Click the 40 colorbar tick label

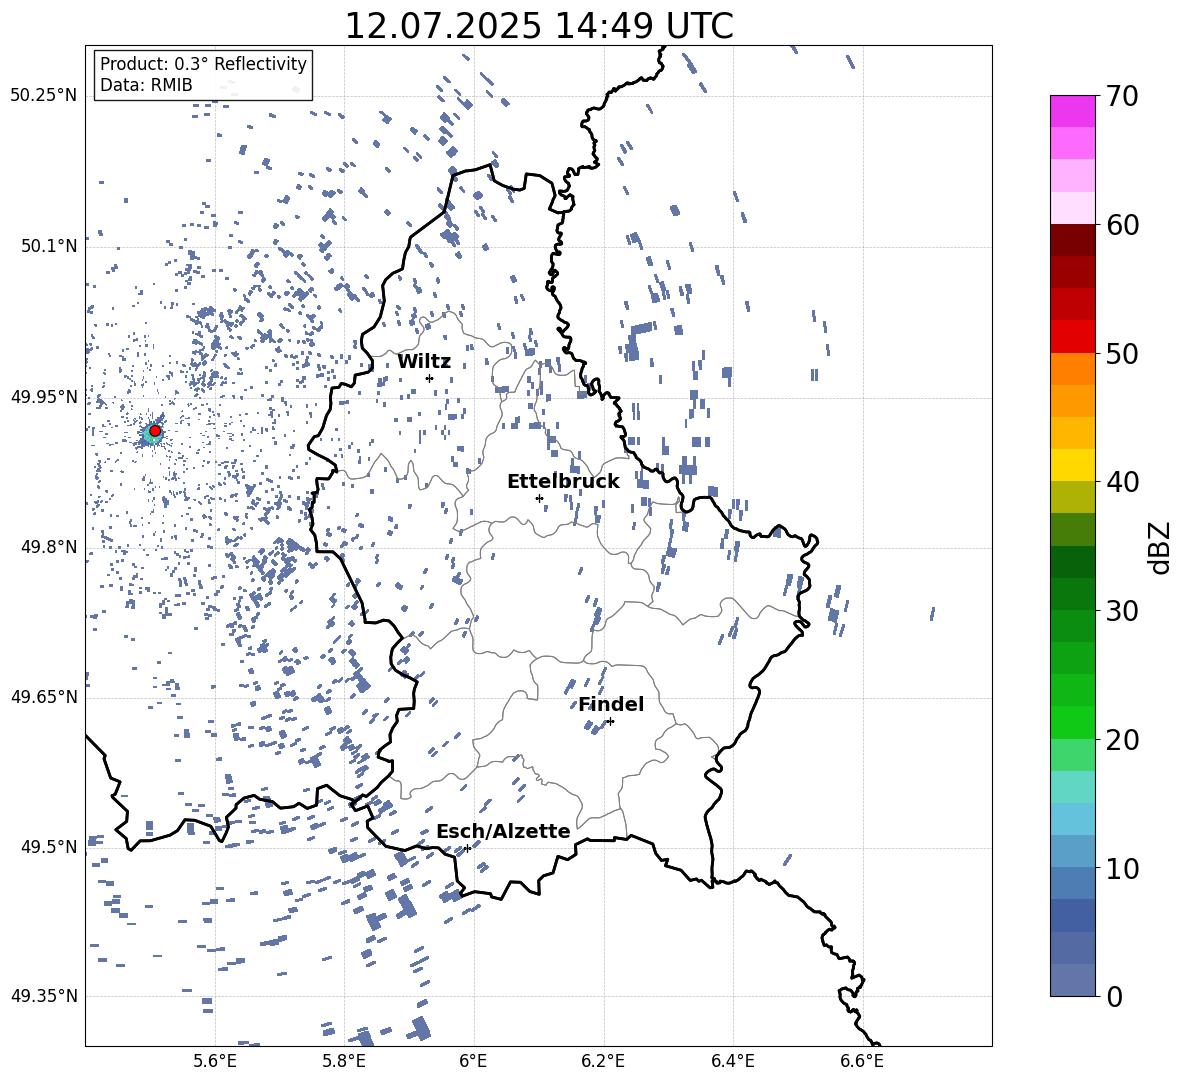[1122, 482]
